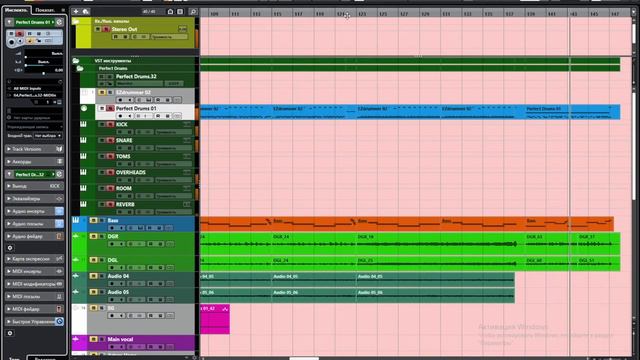
Task: Open the Track Versions section icon
Action: click(x=59, y=149)
